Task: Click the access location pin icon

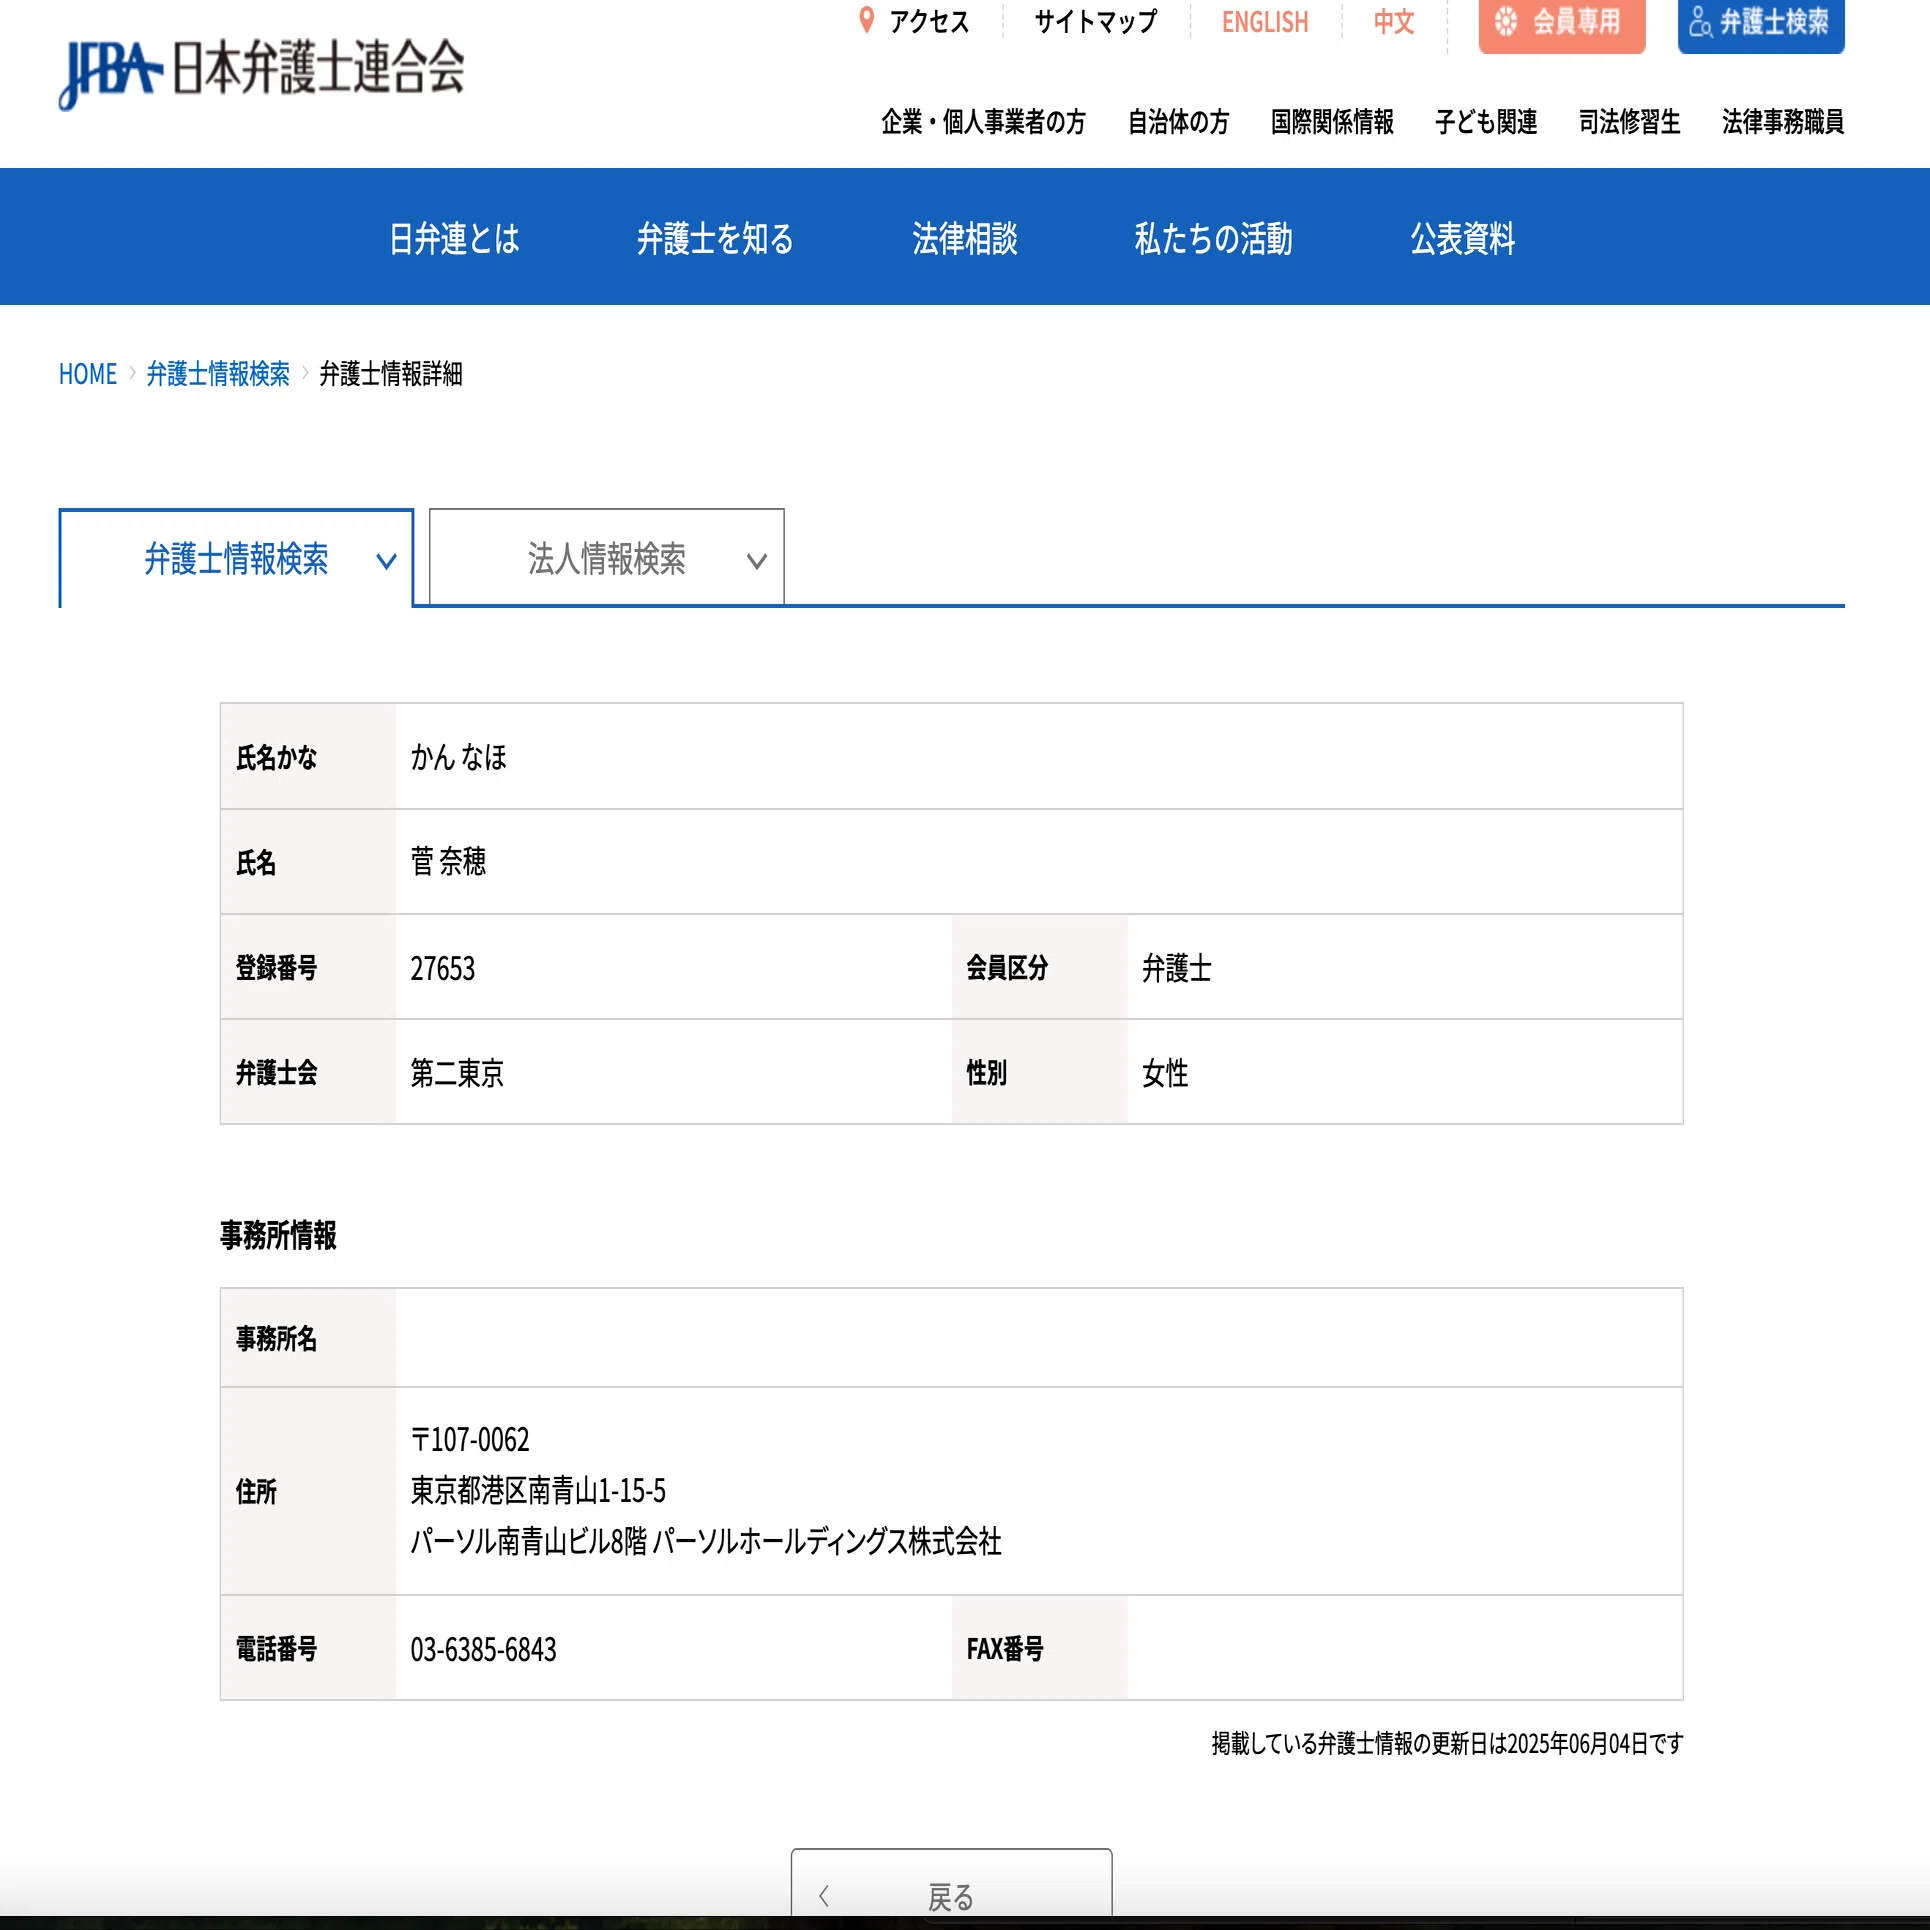Action: coord(867,21)
